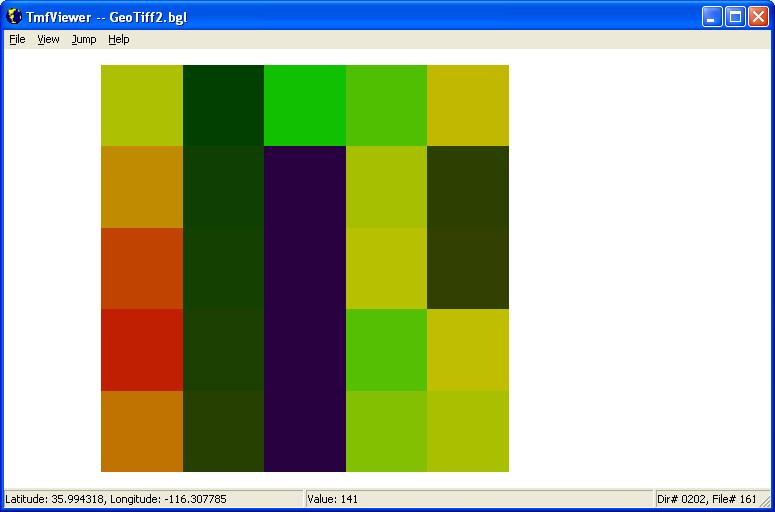The image size is (775, 512).
Task: Click the lime green cell in the bottom row
Action: pos(386,431)
